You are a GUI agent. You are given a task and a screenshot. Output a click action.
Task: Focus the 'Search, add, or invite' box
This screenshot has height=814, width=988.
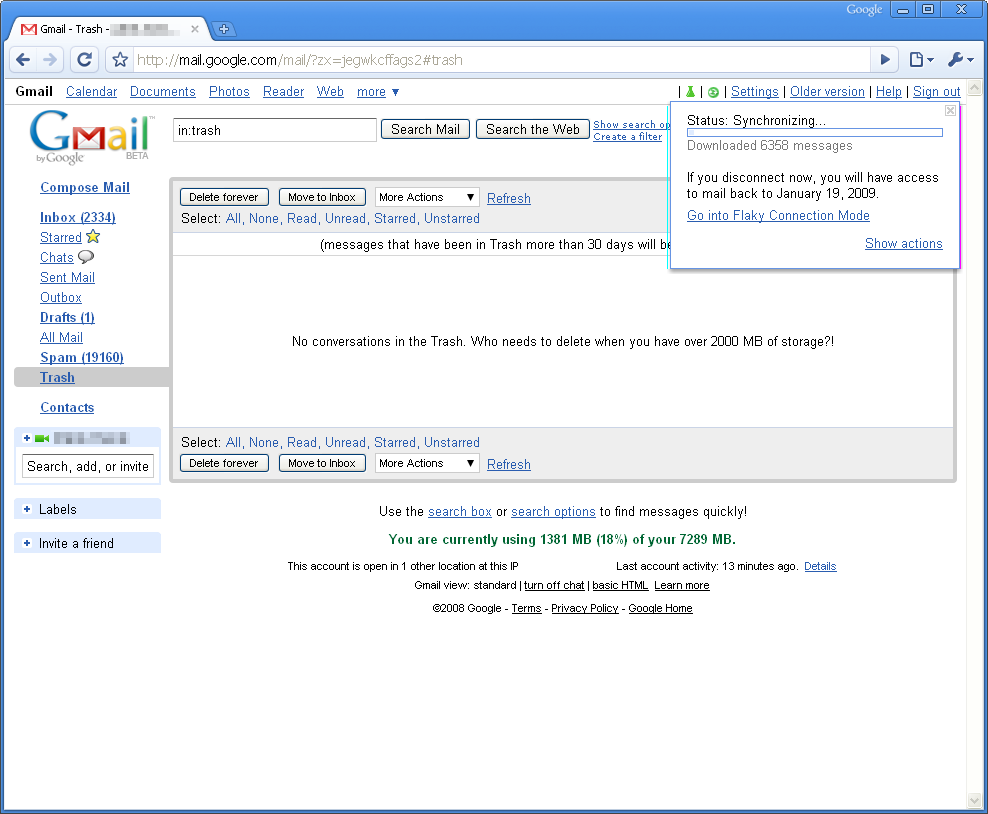(88, 466)
